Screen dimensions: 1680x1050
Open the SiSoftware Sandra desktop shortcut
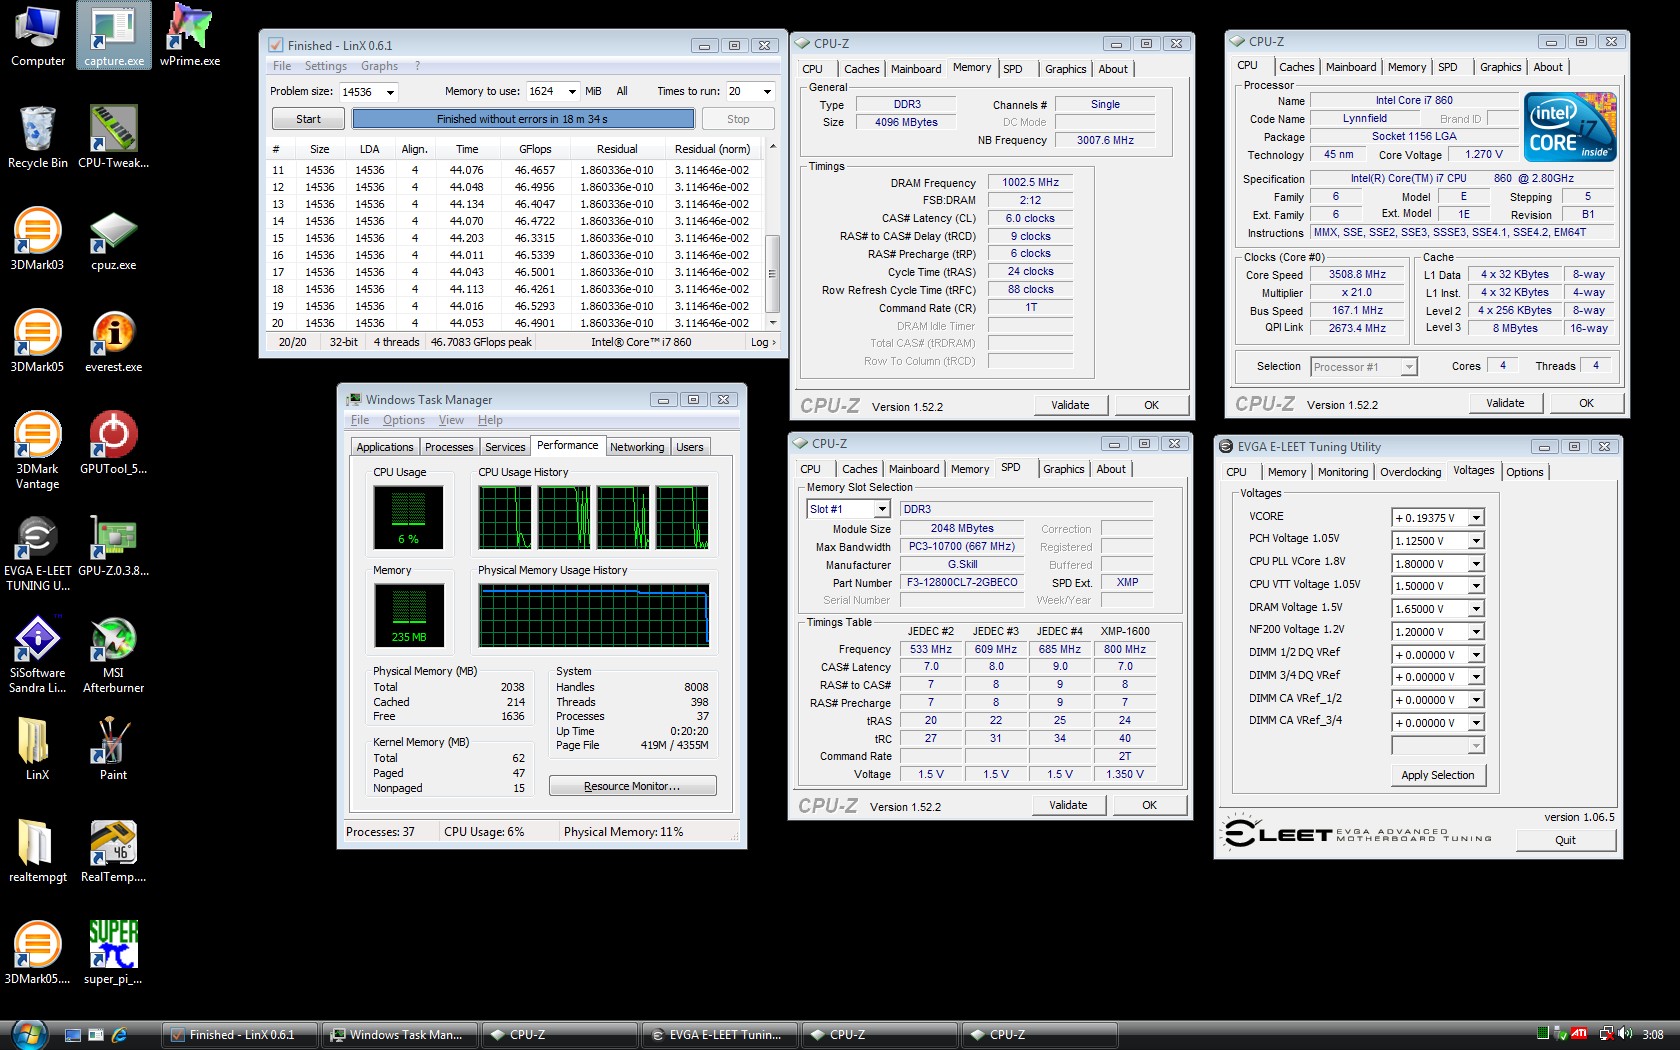coord(37,656)
